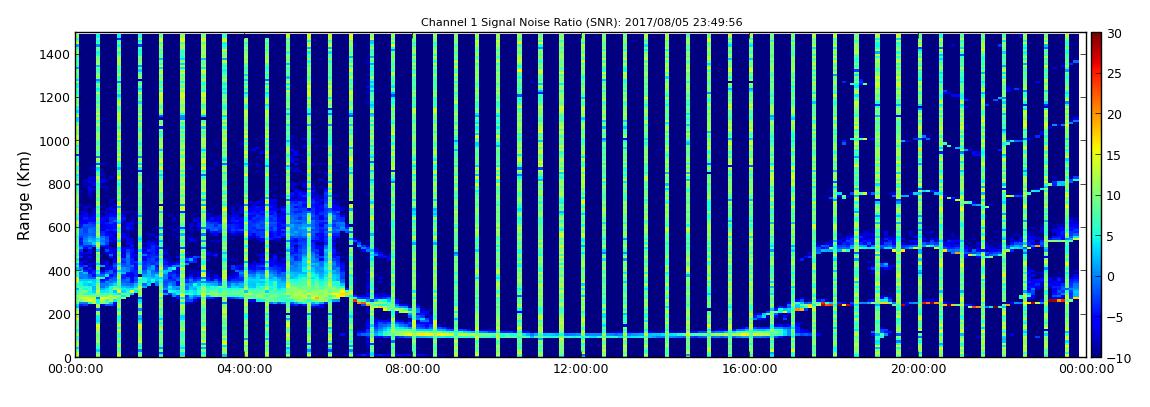Viewport: 1150px width, 407px height.
Task: Click the colorbar label 15
Action: coord(1114,155)
